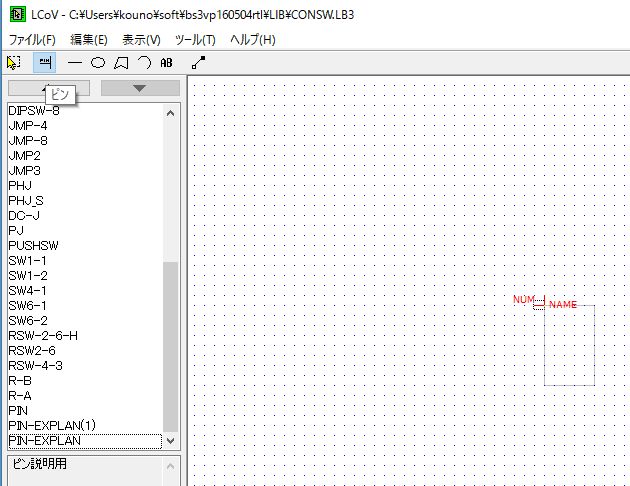Select RSW-4-3 in the part list
Image resolution: width=630 pixels, height=486 pixels.
coord(85,366)
